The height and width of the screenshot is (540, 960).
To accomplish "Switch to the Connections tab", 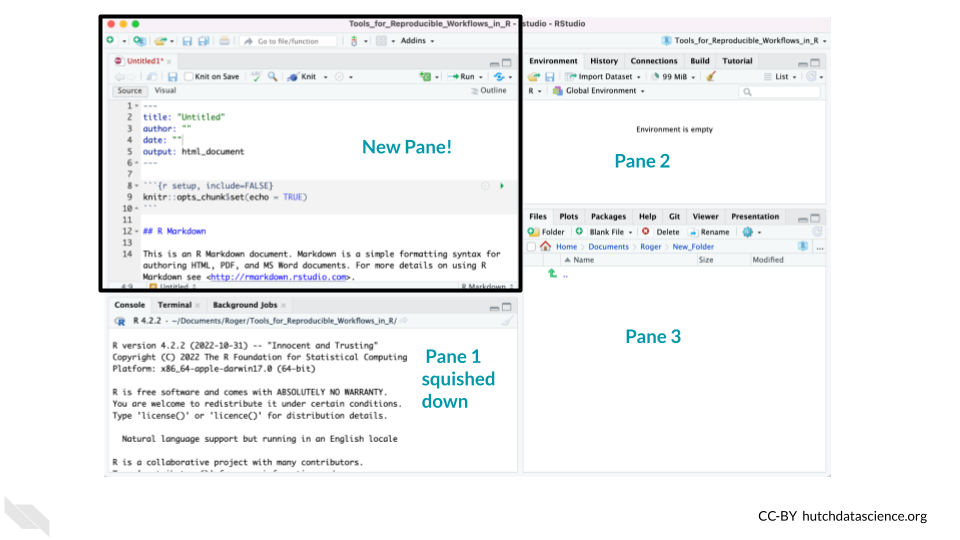I will tap(654, 61).
